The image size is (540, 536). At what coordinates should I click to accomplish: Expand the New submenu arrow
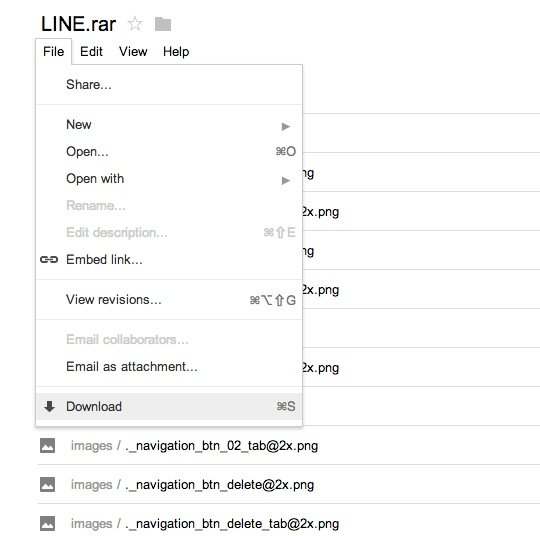pos(285,126)
